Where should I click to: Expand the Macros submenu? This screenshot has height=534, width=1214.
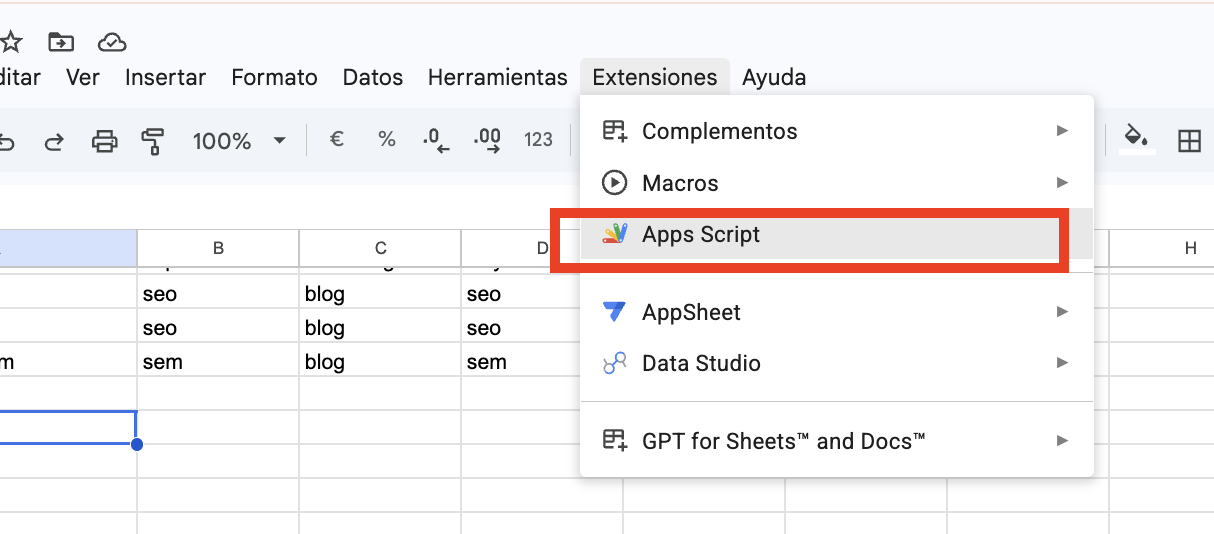[837, 183]
